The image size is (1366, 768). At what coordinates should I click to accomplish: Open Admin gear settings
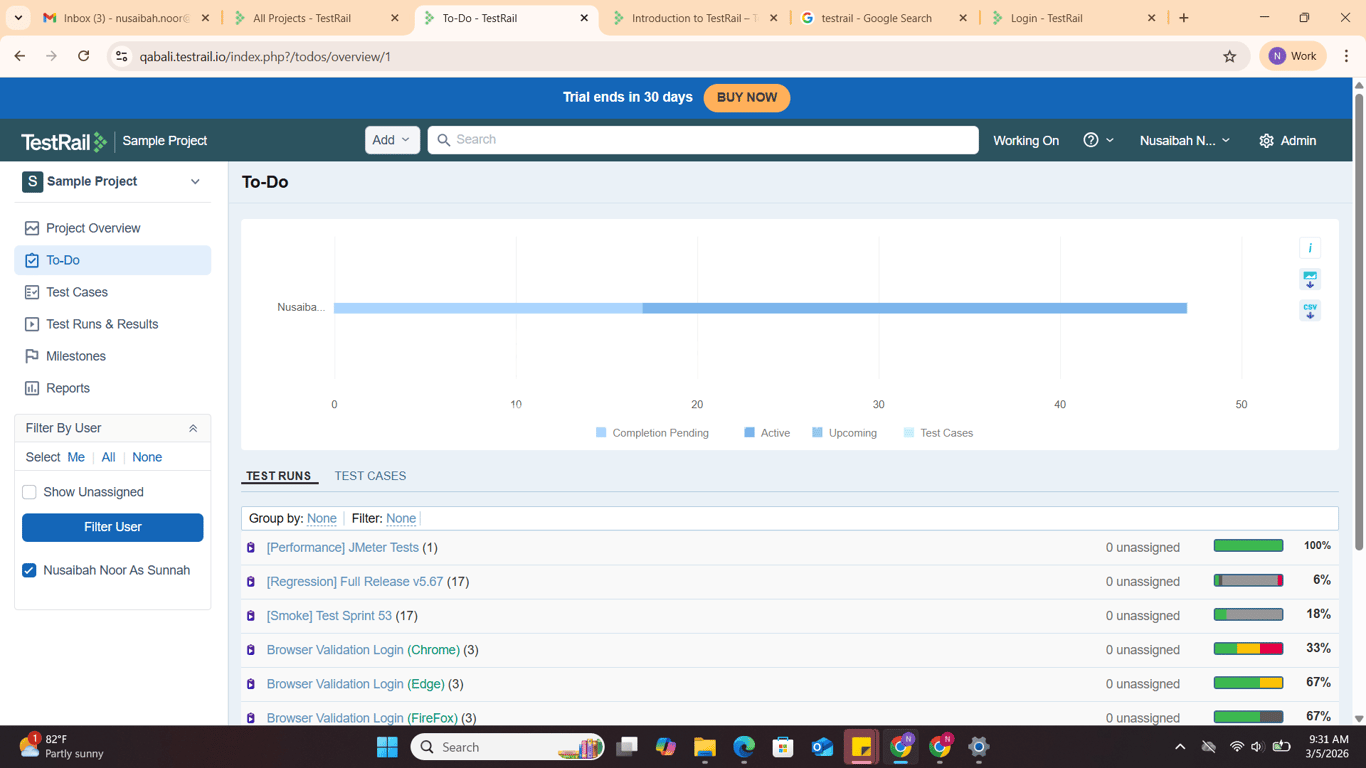(x=1288, y=141)
